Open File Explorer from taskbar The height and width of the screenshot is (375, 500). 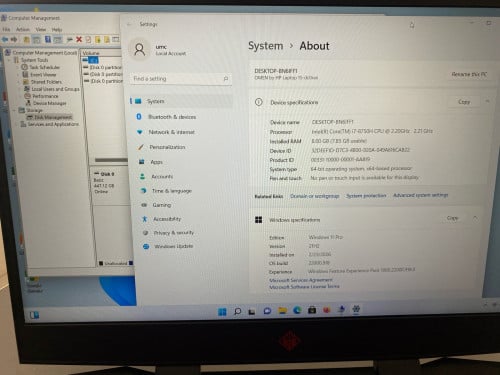coord(282,311)
